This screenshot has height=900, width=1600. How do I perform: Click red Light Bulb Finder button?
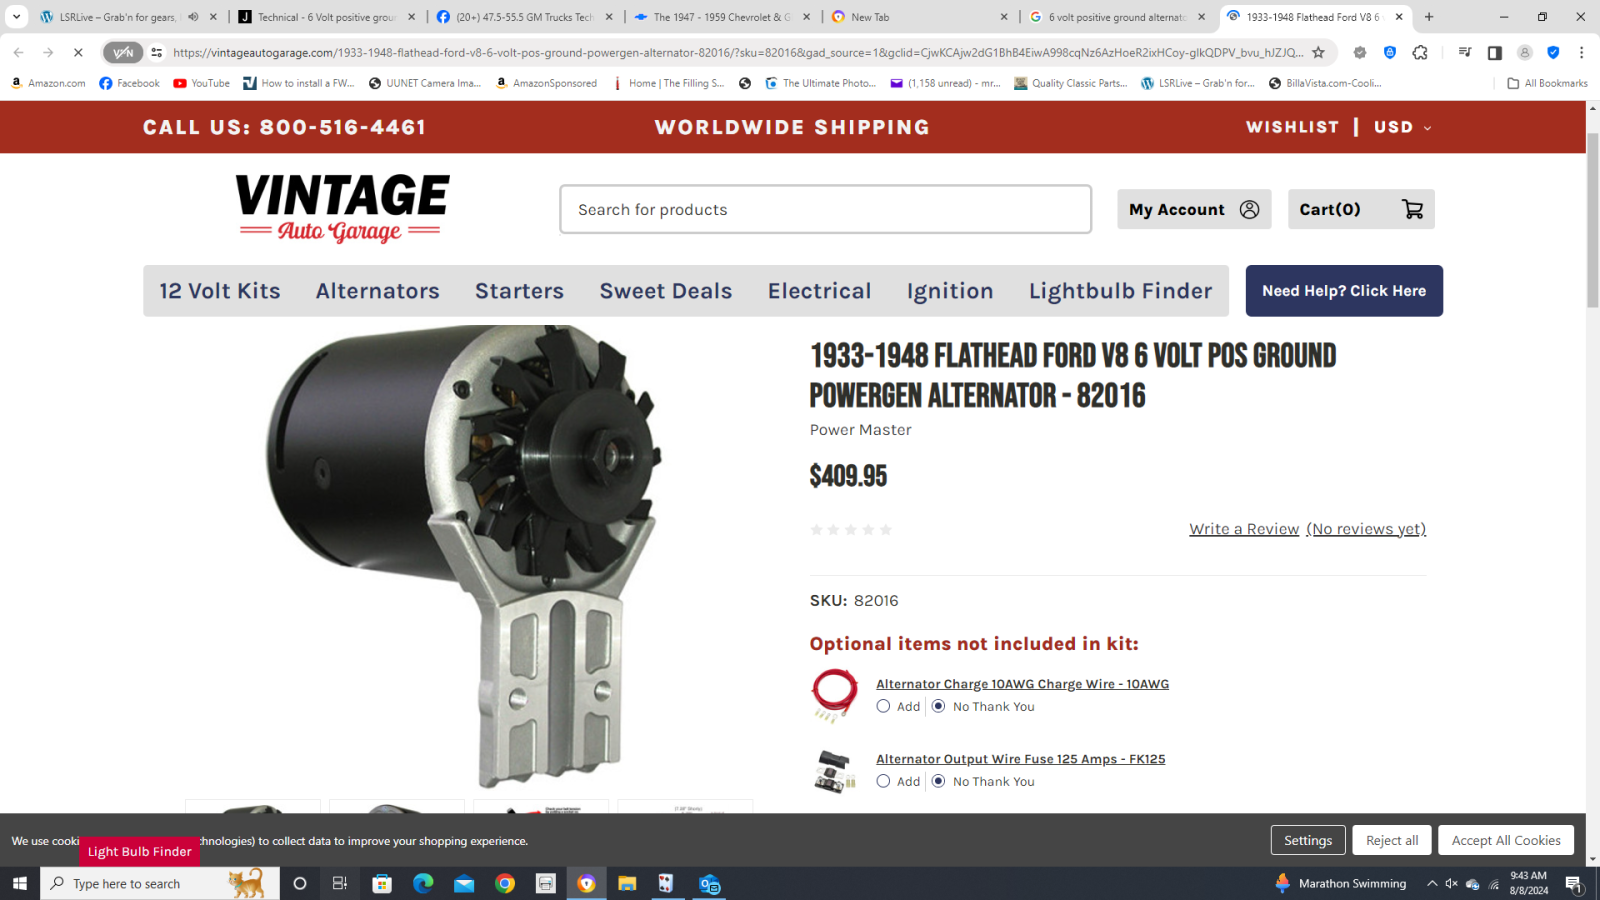pyautogui.click(x=140, y=851)
